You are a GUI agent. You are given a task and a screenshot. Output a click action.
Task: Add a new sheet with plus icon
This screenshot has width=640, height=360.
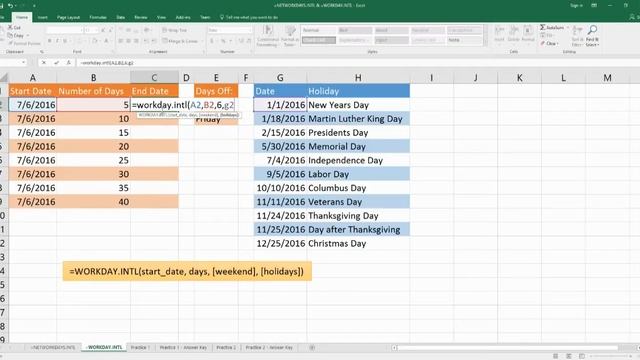[x=312, y=347]
